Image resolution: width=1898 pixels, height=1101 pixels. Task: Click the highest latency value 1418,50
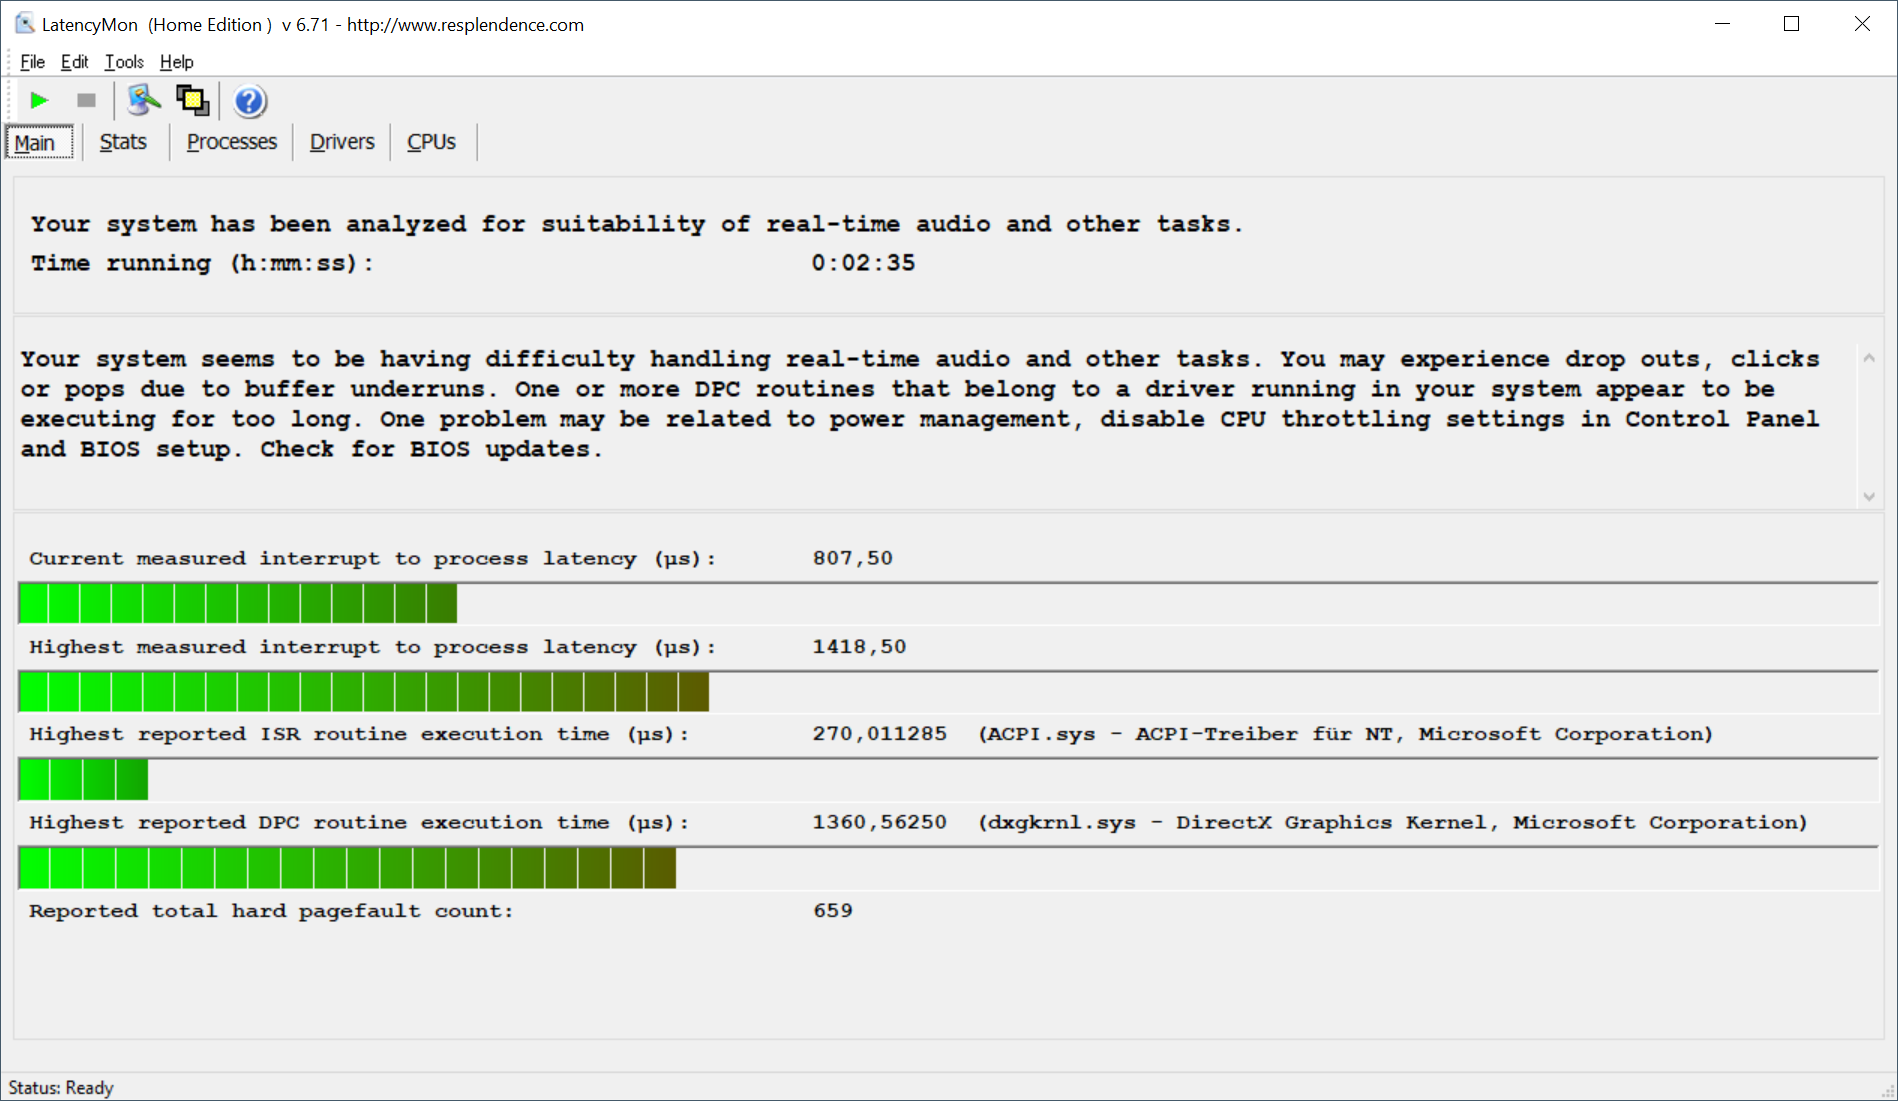[x=859, y=647]
